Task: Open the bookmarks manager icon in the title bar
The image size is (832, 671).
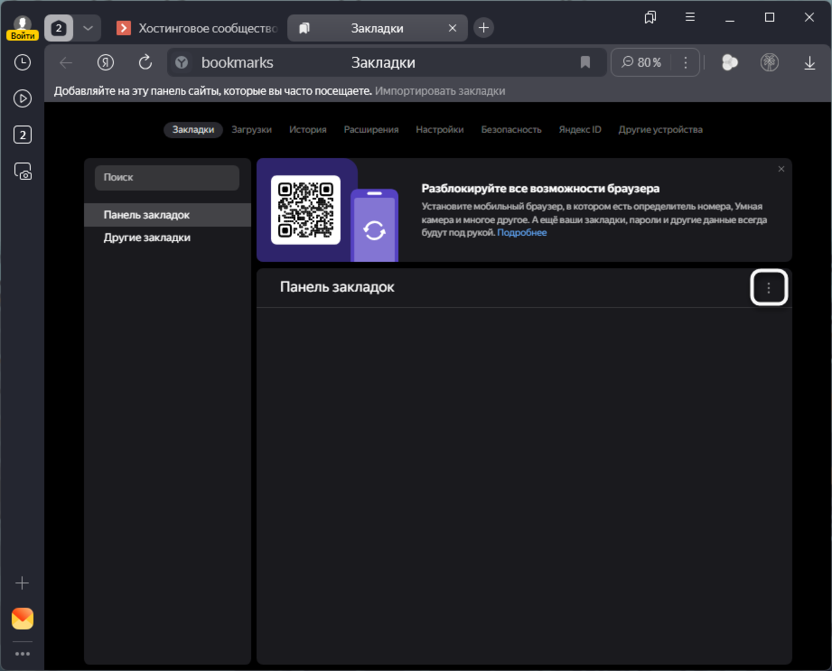Action: (650, 18)
